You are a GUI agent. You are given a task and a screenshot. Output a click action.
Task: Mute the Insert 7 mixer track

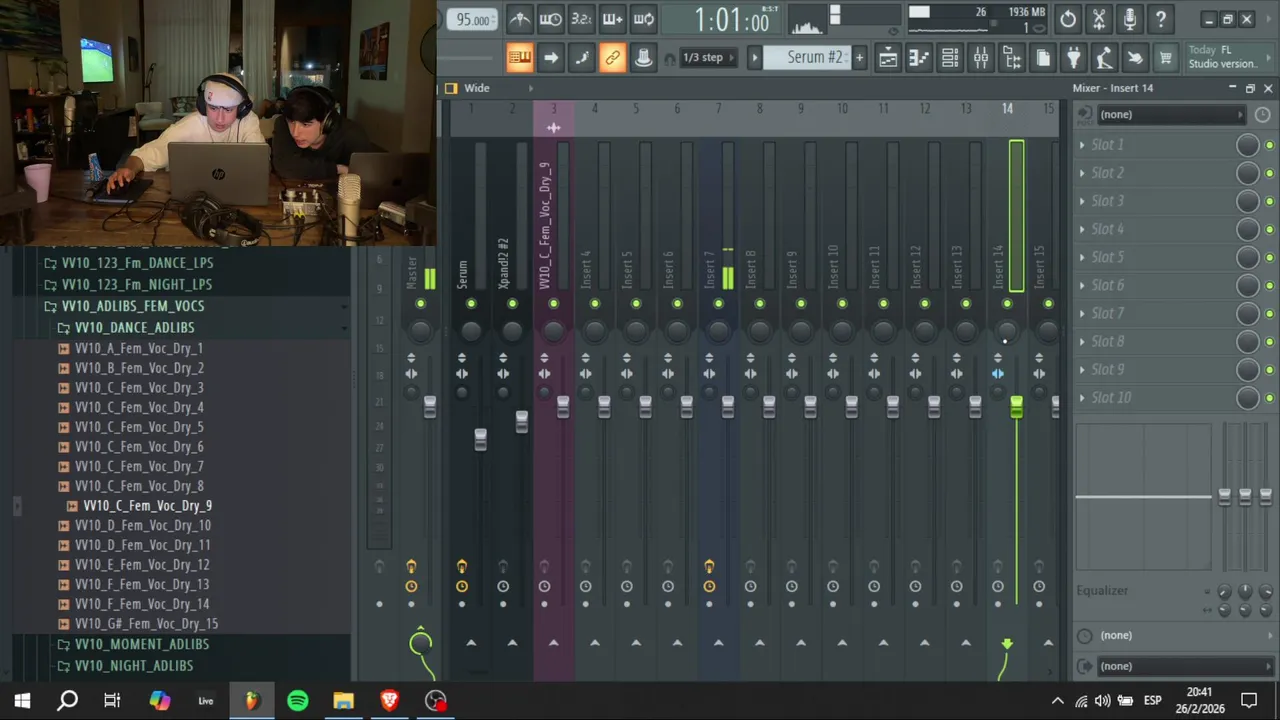(718, 304)
